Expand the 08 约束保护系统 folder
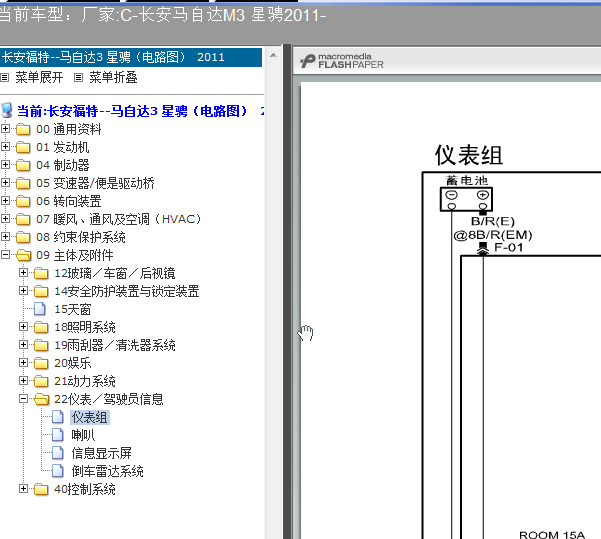601x539 pixels. (x=5, y=237)
